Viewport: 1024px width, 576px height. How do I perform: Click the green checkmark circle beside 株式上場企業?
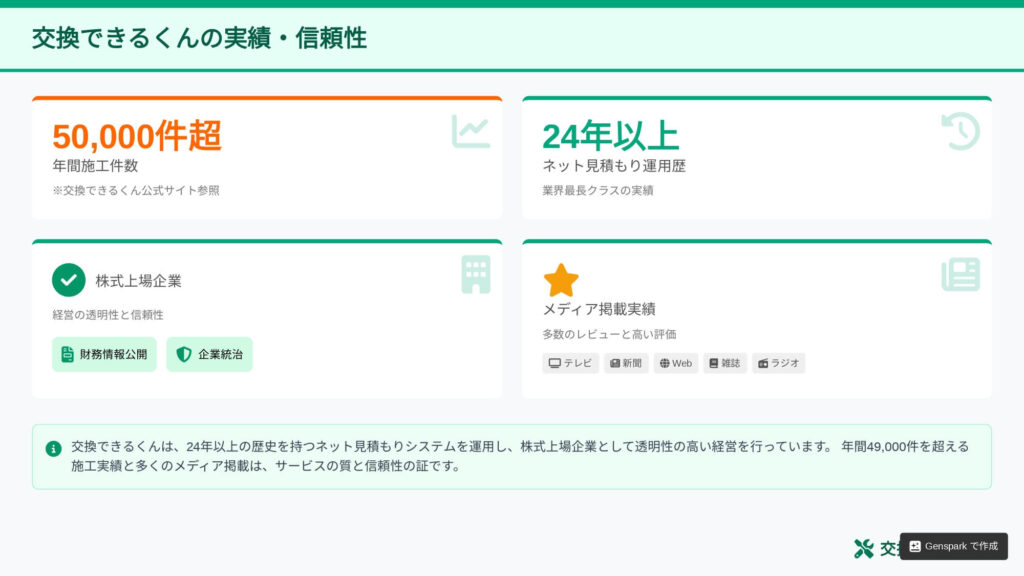coord(69,280)
